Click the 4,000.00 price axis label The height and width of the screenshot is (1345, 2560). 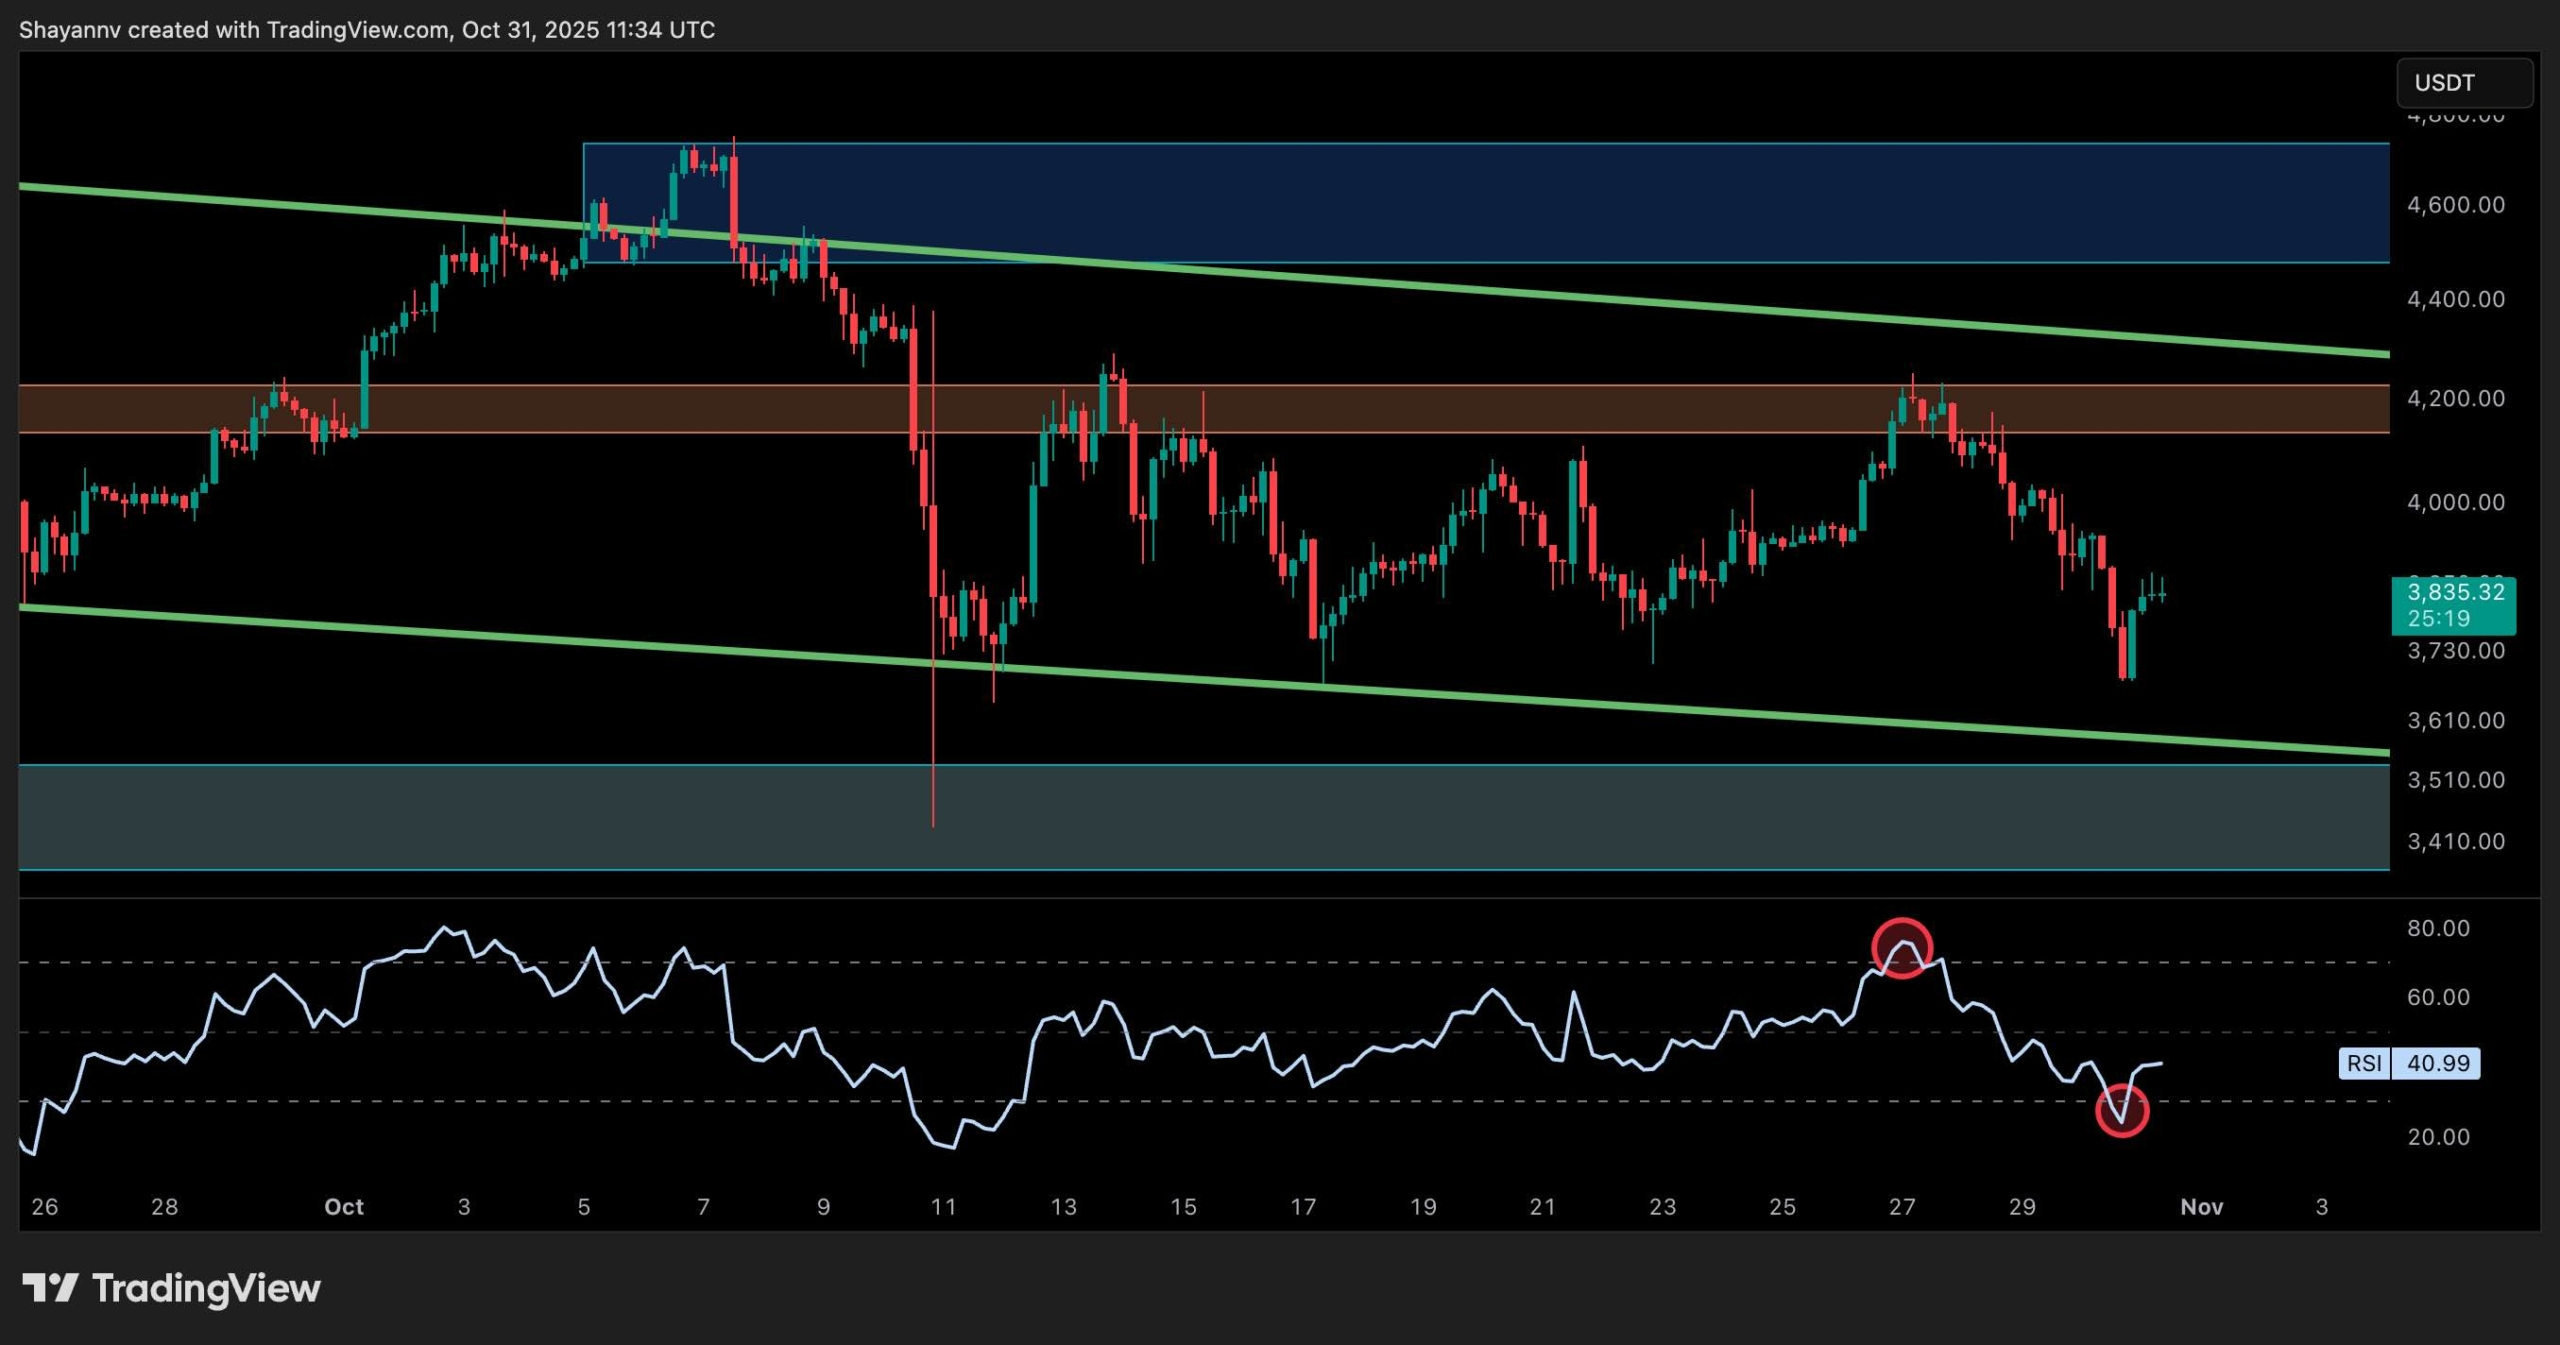point(2455,502)
